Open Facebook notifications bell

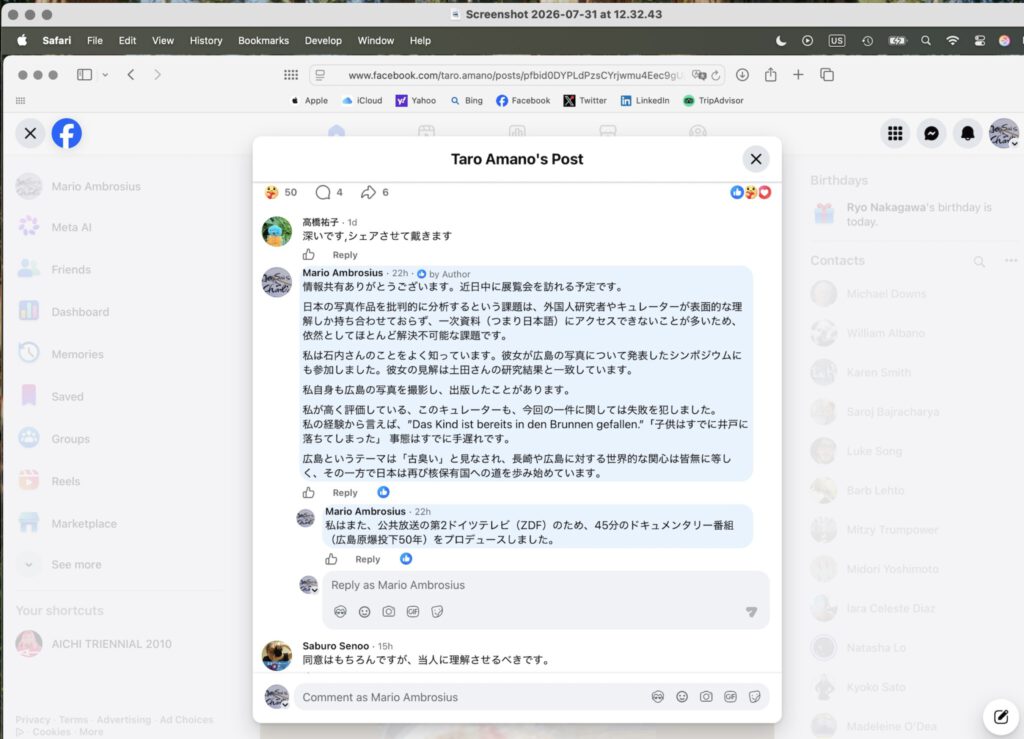click(x=967, y=133)
